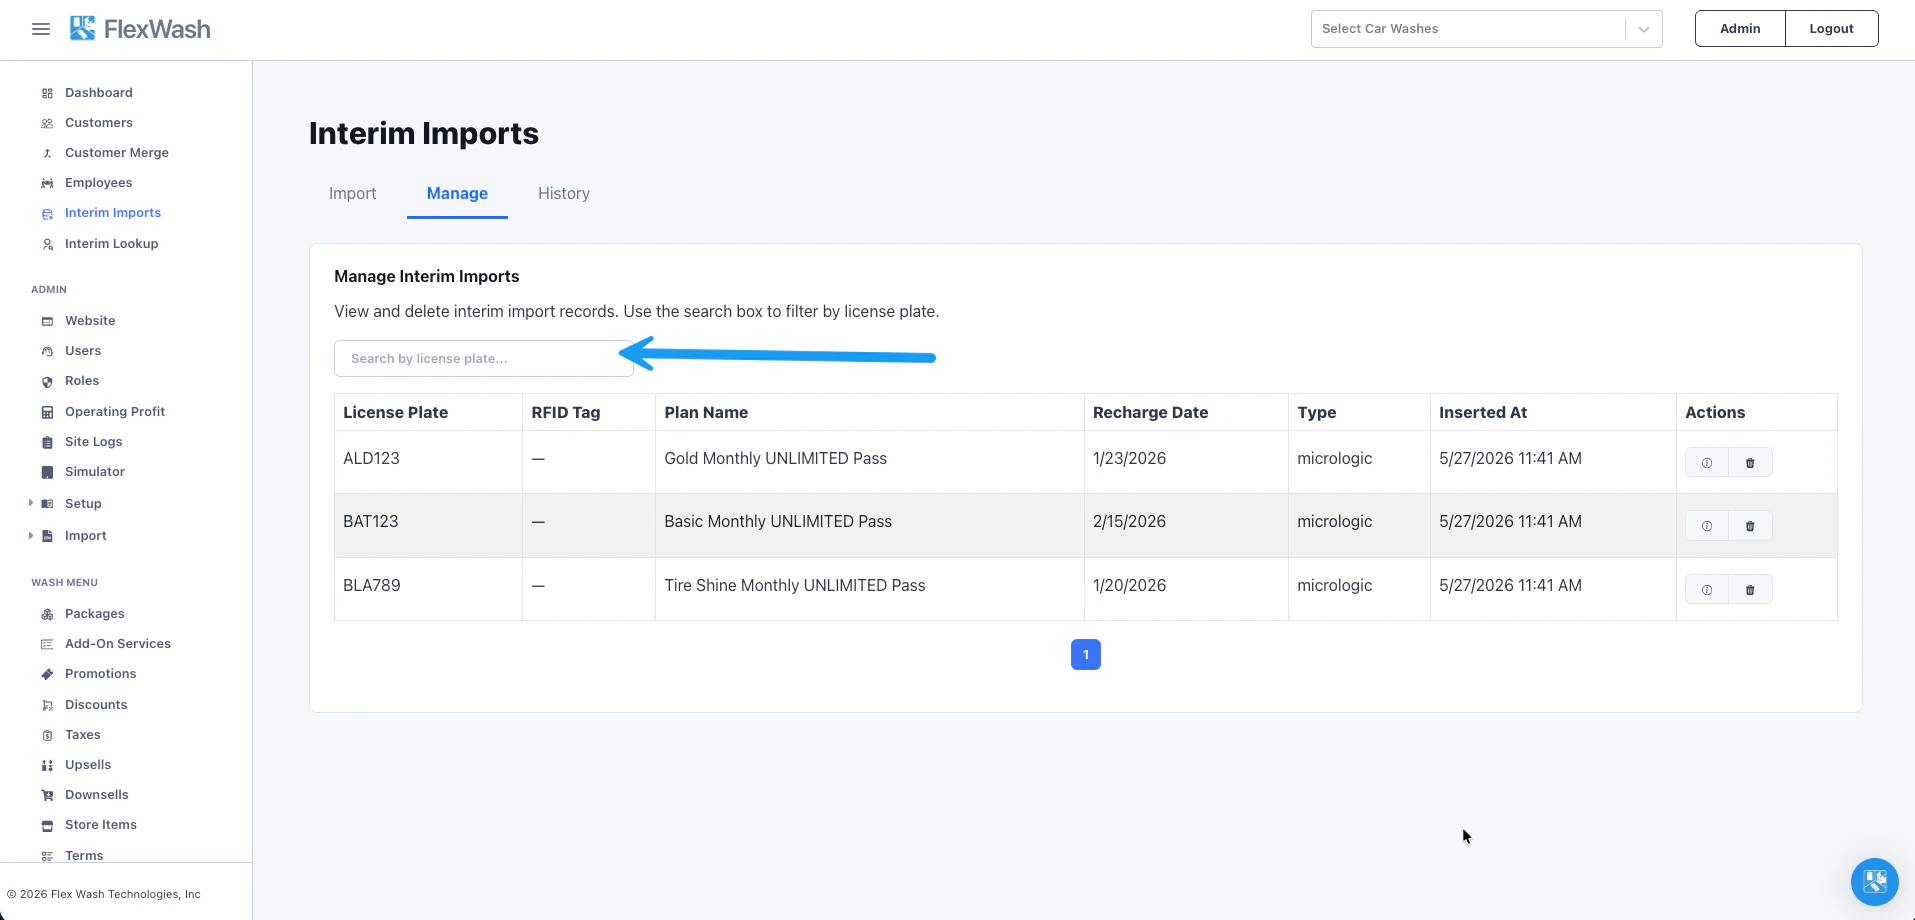
Task: Switch to the Import tab
Action: pyautogui.click(x=352, y=193)
